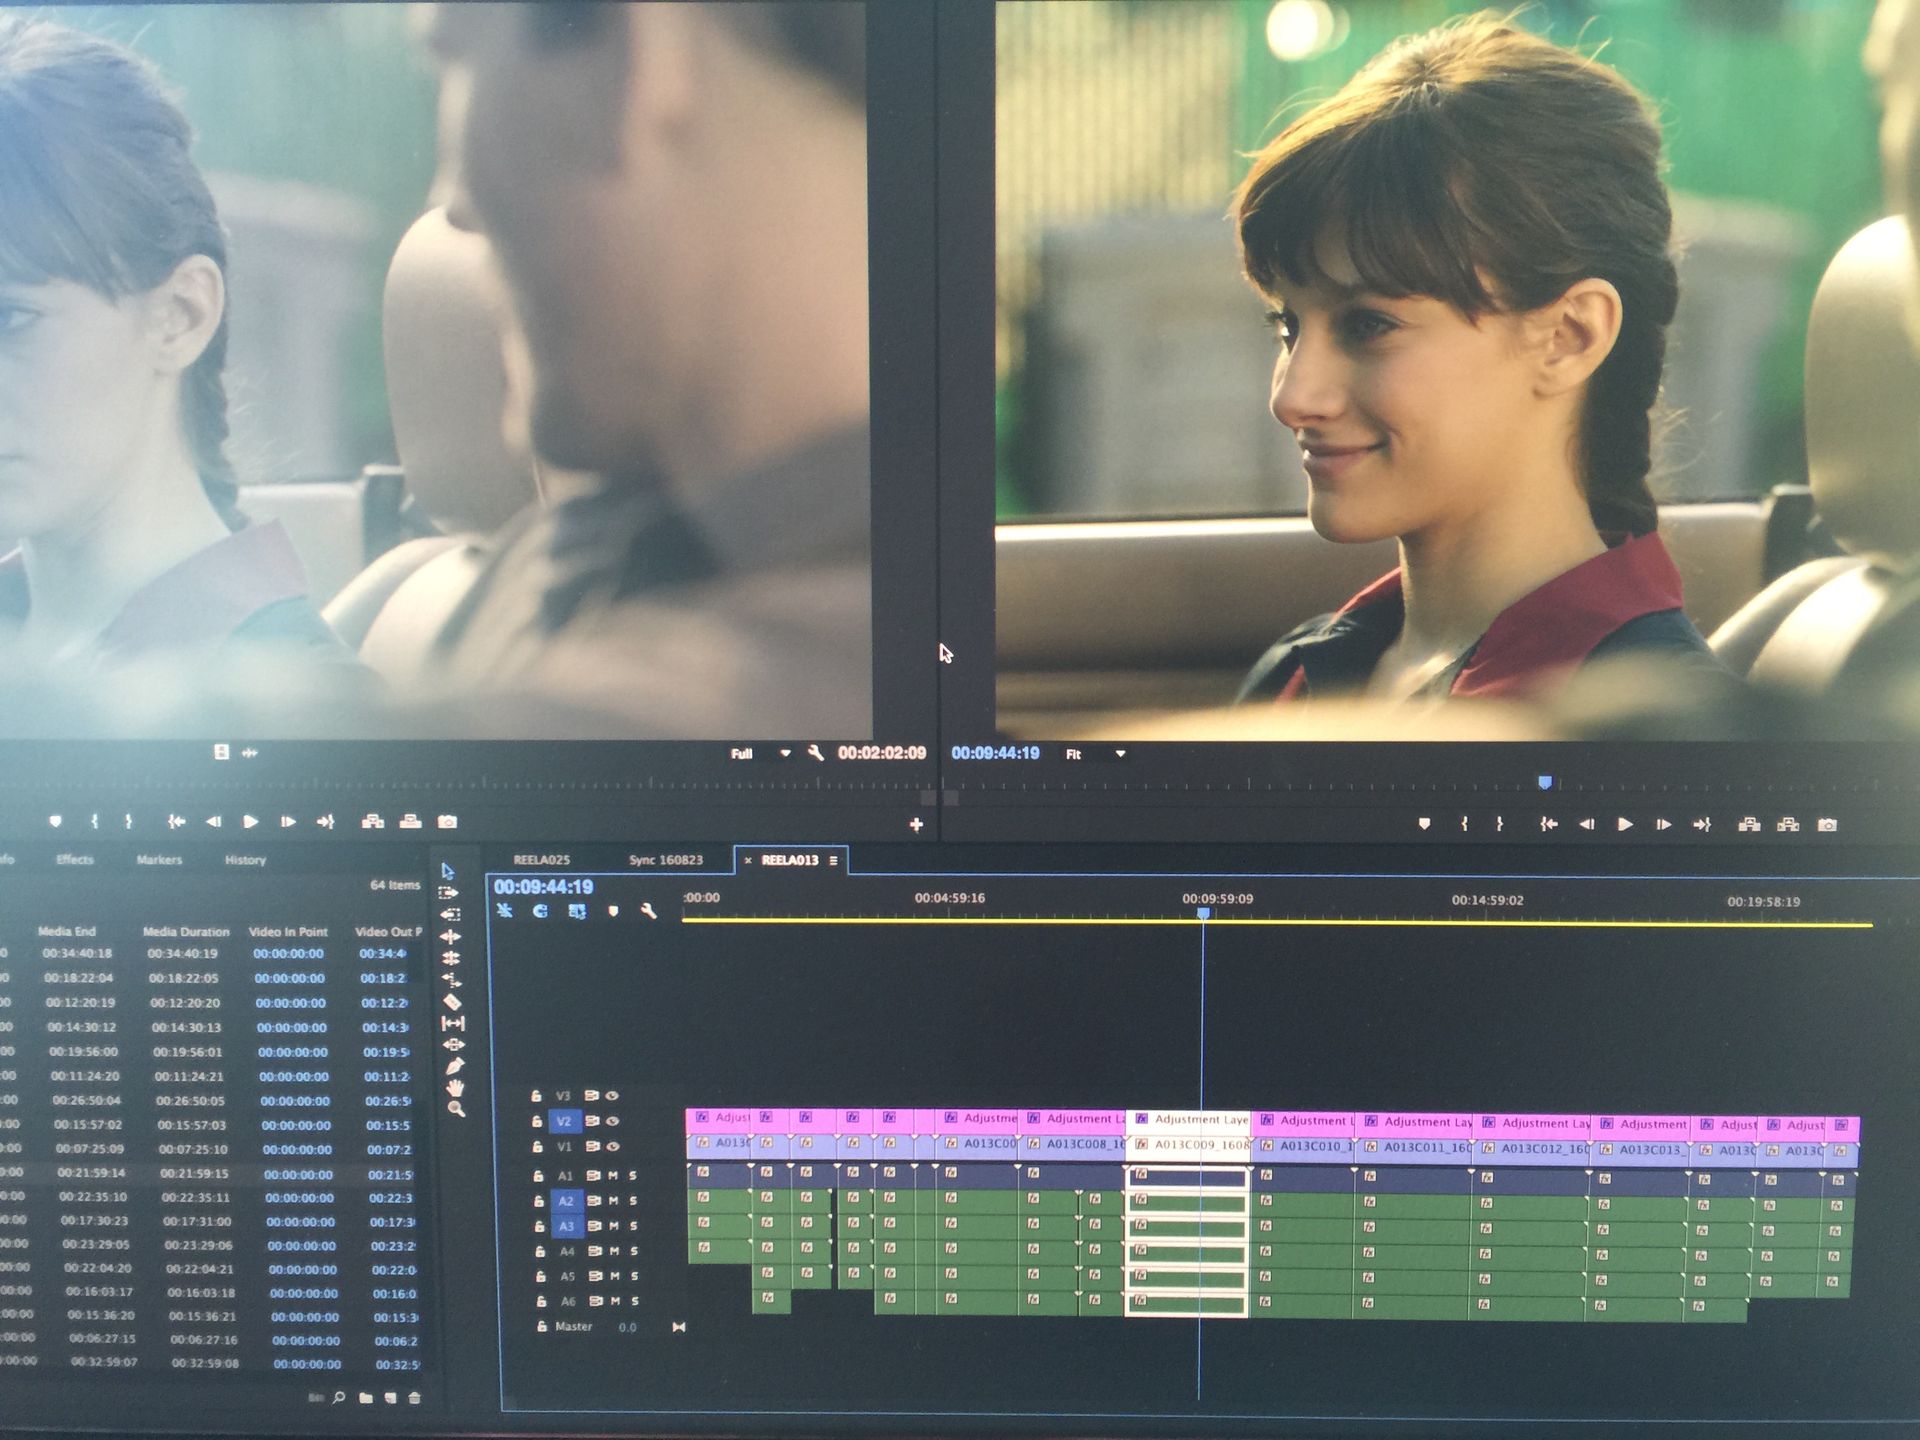Select the Hand tool
Image resolution: width=1920 pixels, height=1440 pixels.
click(456, 1087)
